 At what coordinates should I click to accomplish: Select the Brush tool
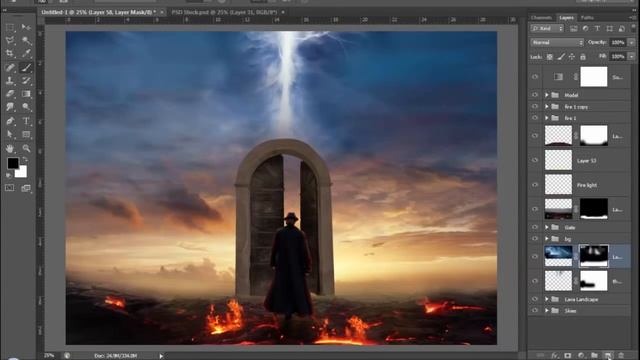coord(26,68)
